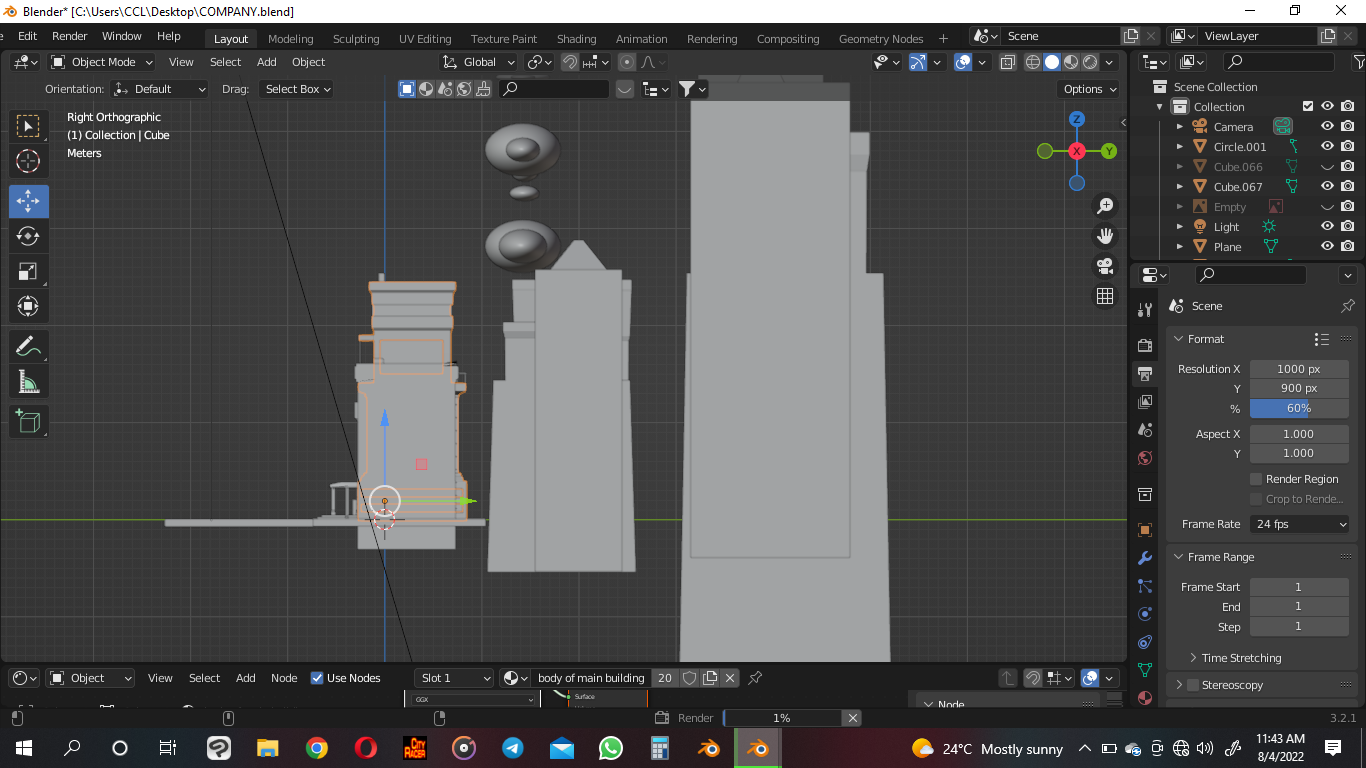Expand the Camera tree item
The image size is (1366, 768).
(1179, 127)
